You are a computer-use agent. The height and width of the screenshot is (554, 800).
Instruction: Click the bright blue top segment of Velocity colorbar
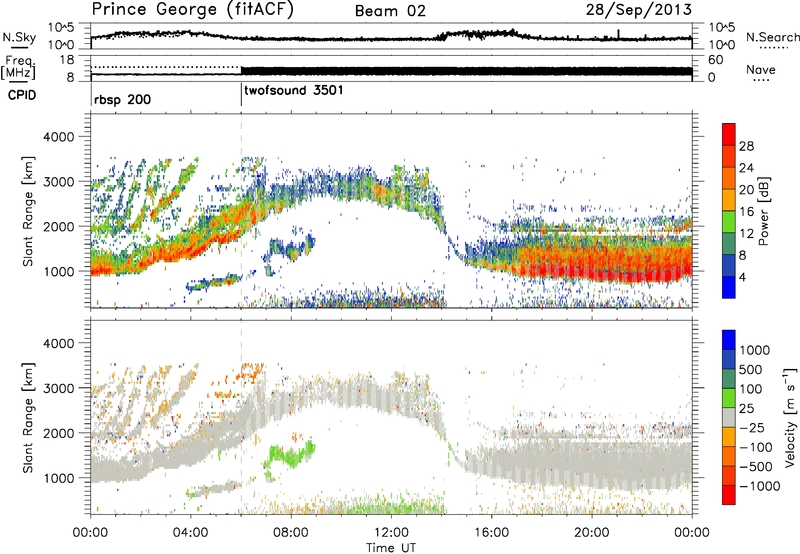(729, 340)
